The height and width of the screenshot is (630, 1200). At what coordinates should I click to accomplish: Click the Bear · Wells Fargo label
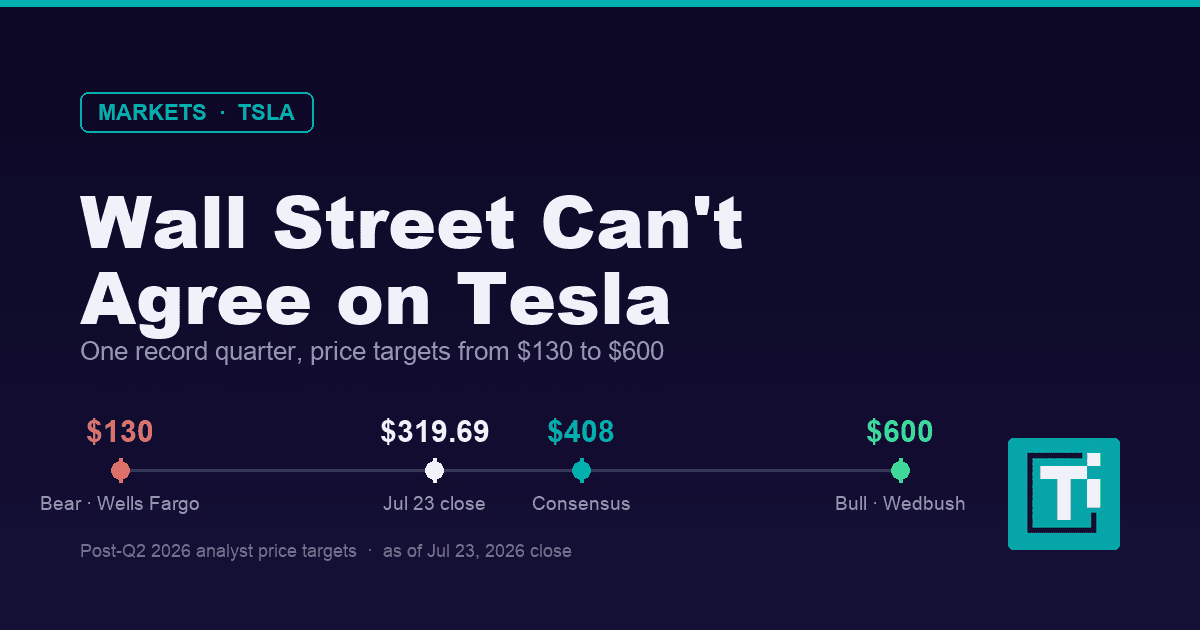120,504
